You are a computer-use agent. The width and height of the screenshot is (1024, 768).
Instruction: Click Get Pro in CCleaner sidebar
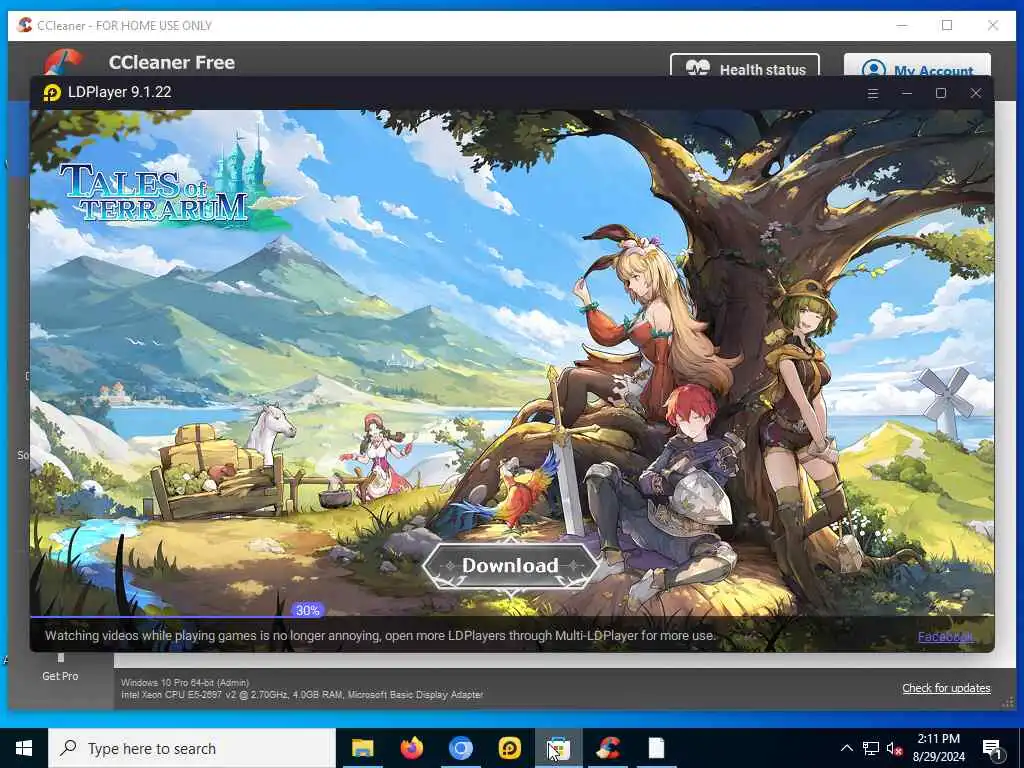[x=60, y=676]
